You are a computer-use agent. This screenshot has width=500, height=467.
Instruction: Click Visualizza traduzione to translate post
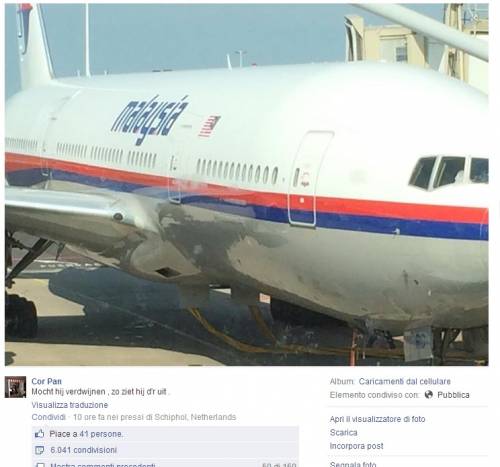70,405
